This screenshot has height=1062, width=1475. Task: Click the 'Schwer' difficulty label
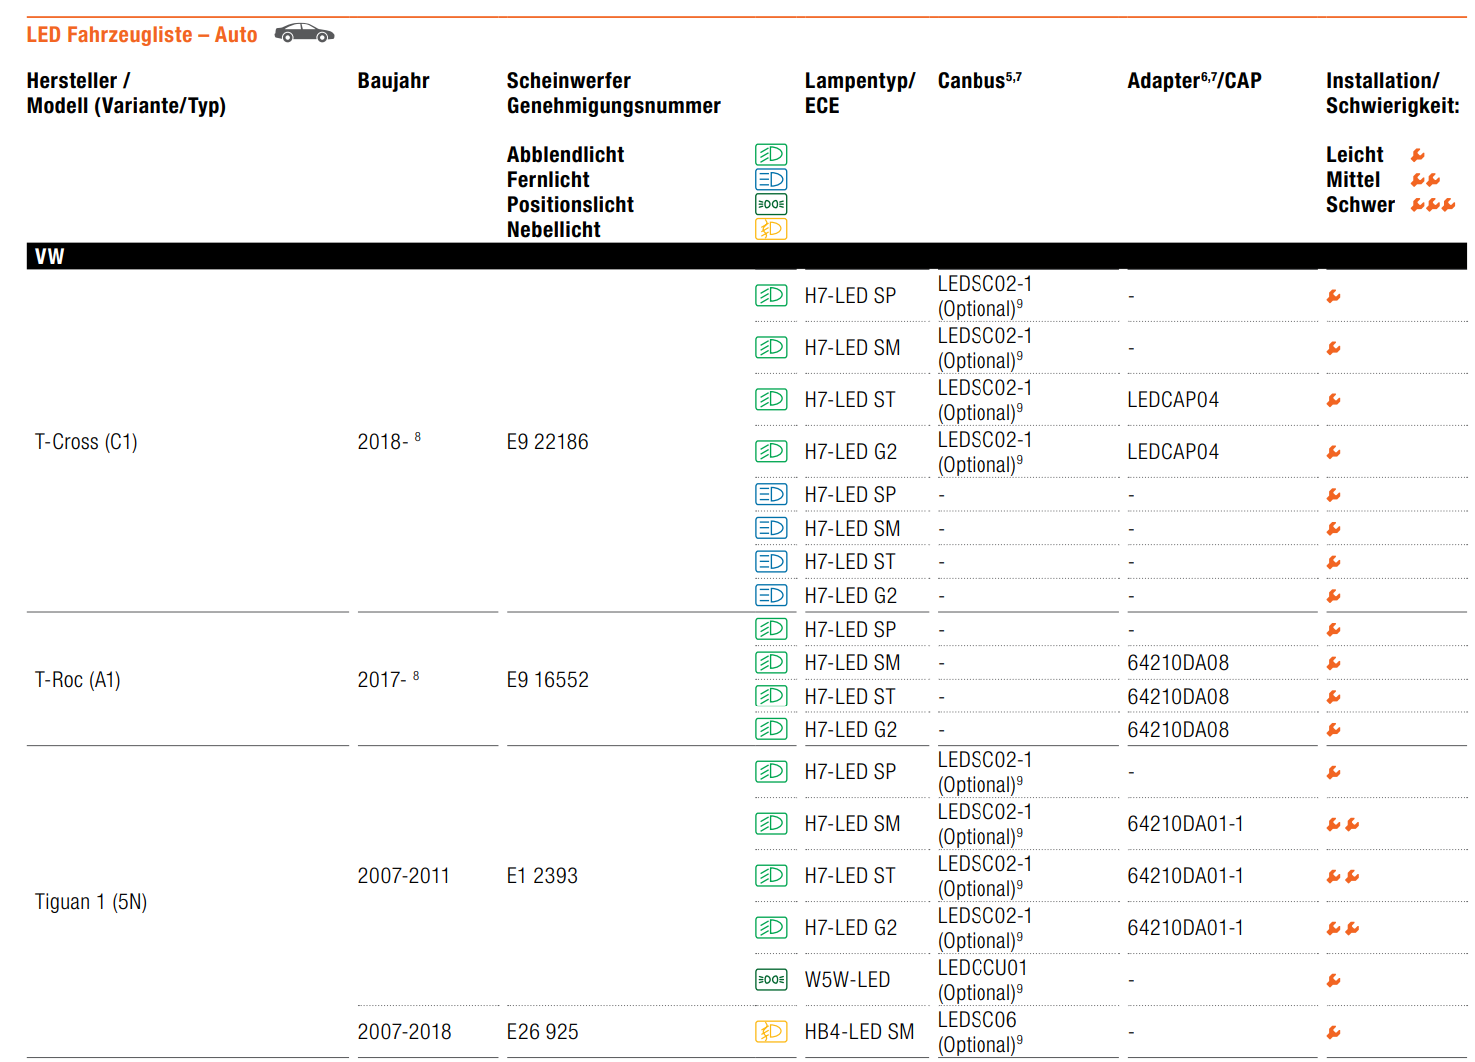click(1360, 205)
